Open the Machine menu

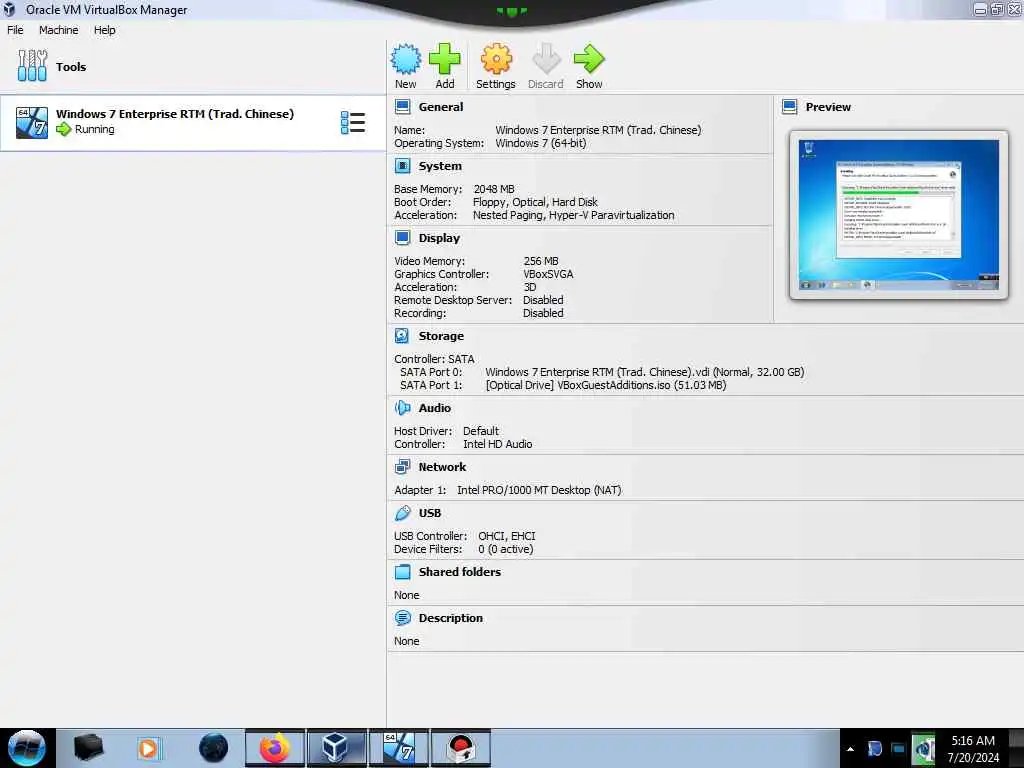click(x=59, y=30)
